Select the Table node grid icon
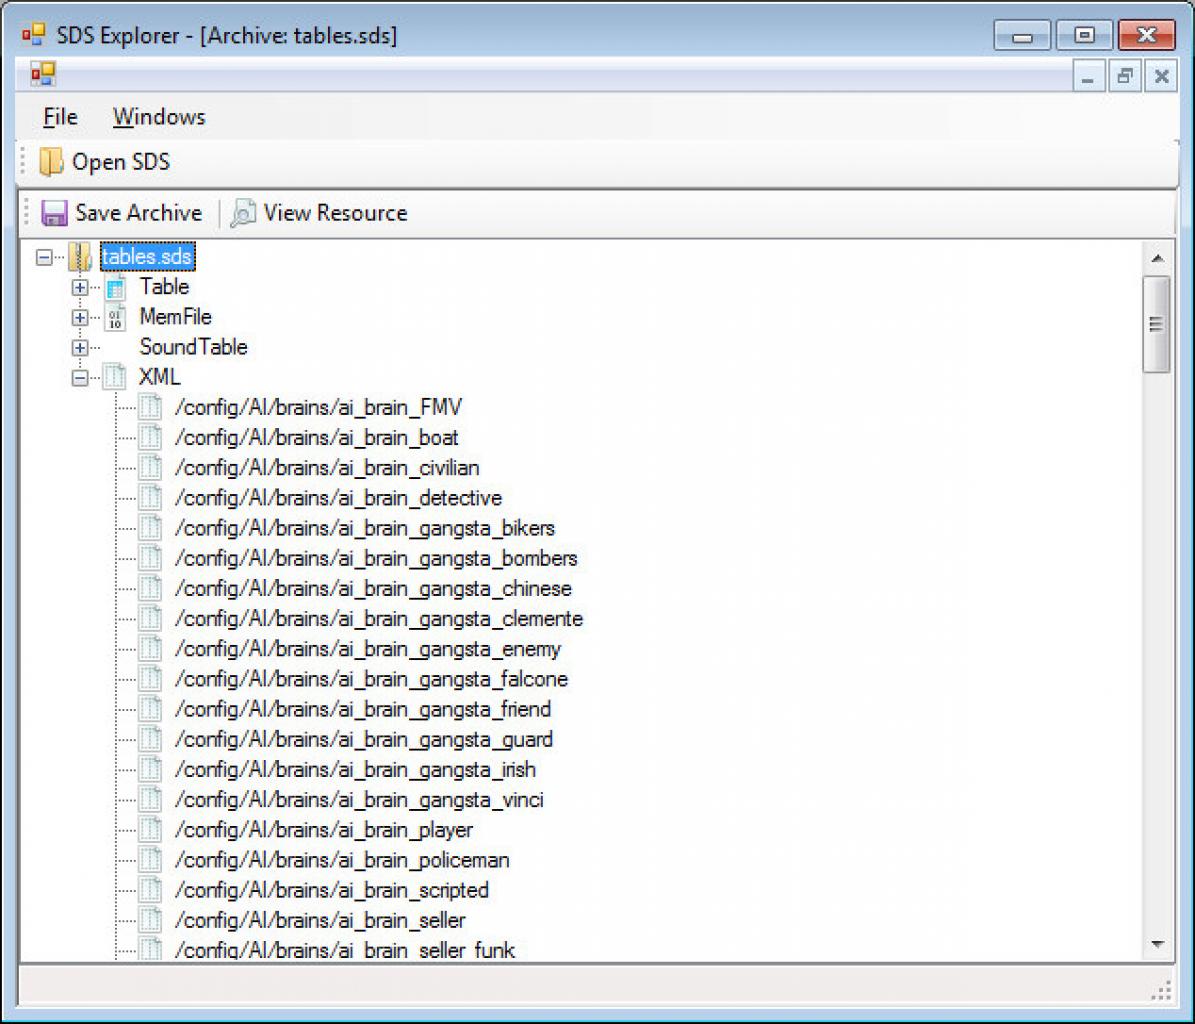The image size is (1195, 1024). [115, 287]
